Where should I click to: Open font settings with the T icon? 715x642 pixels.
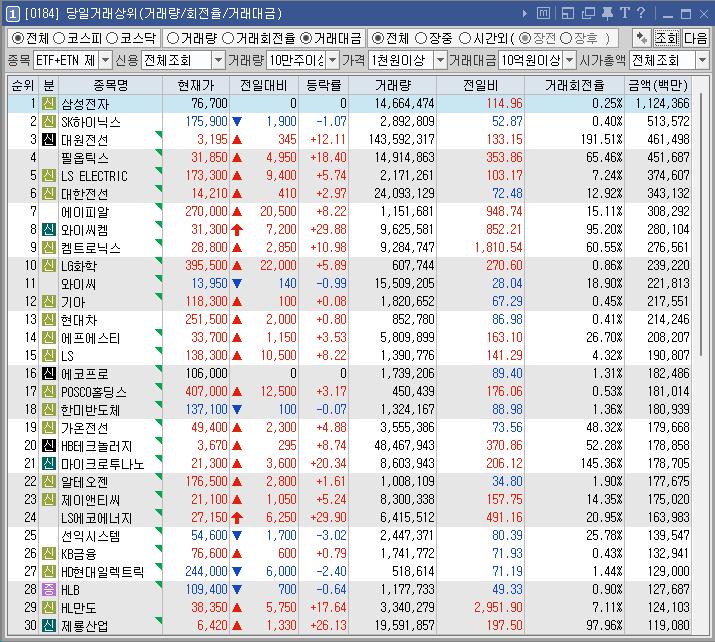tap(624, 13)
